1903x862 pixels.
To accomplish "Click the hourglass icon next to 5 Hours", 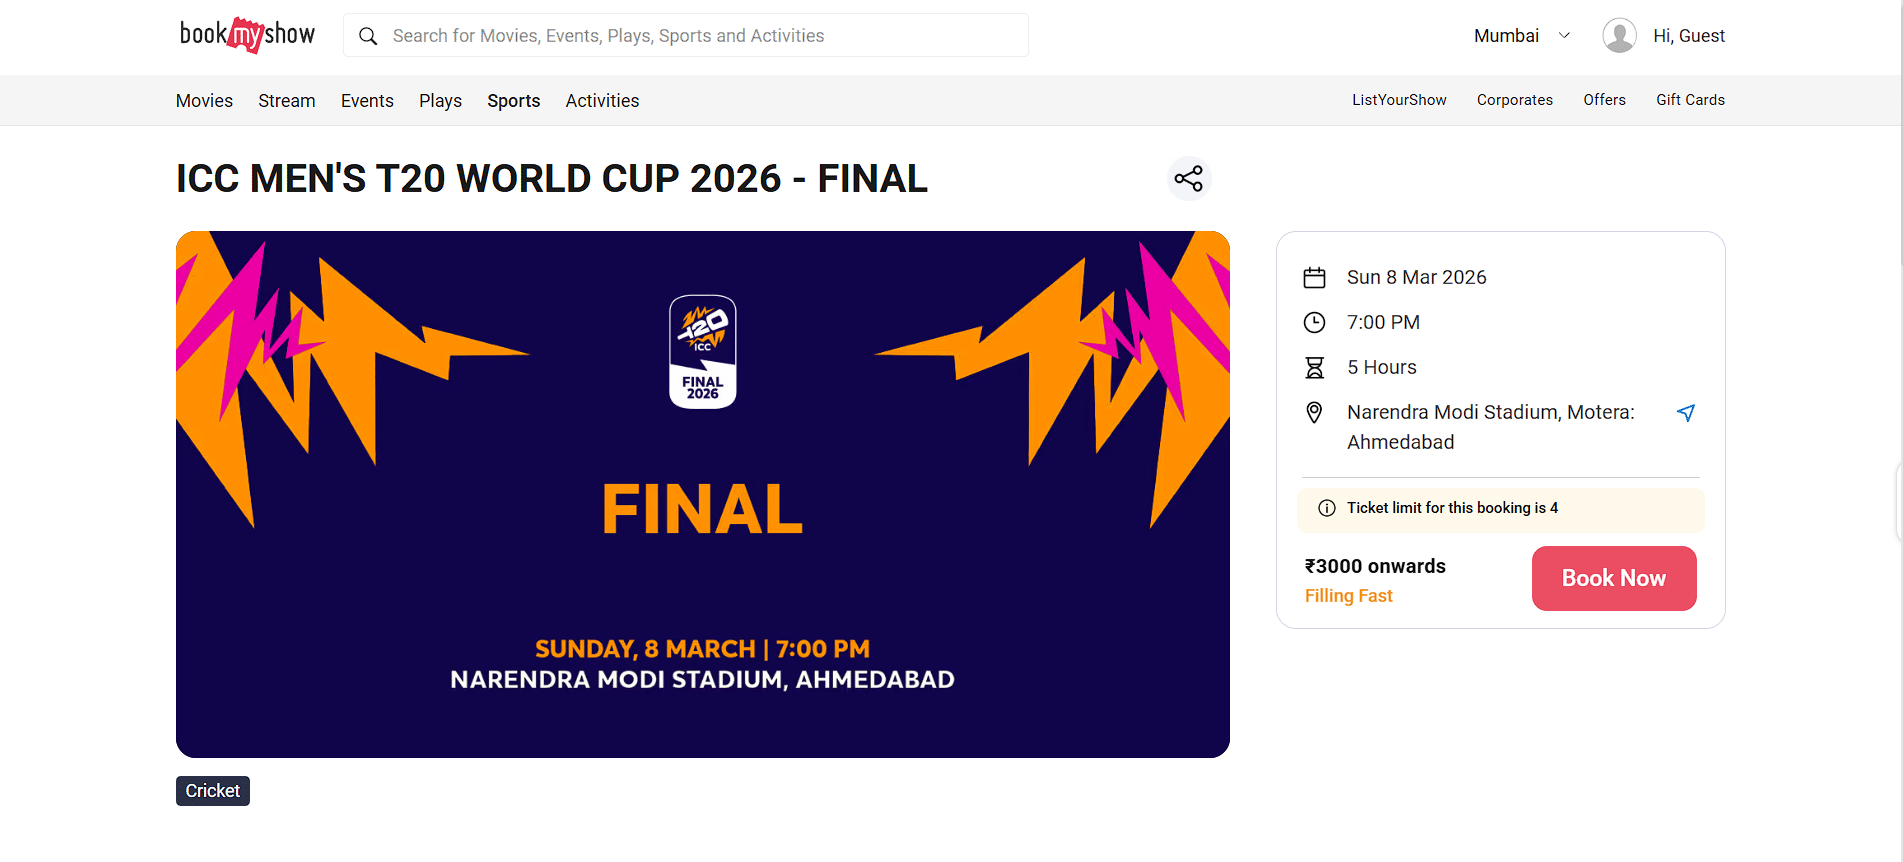I will coord(1315,367).
